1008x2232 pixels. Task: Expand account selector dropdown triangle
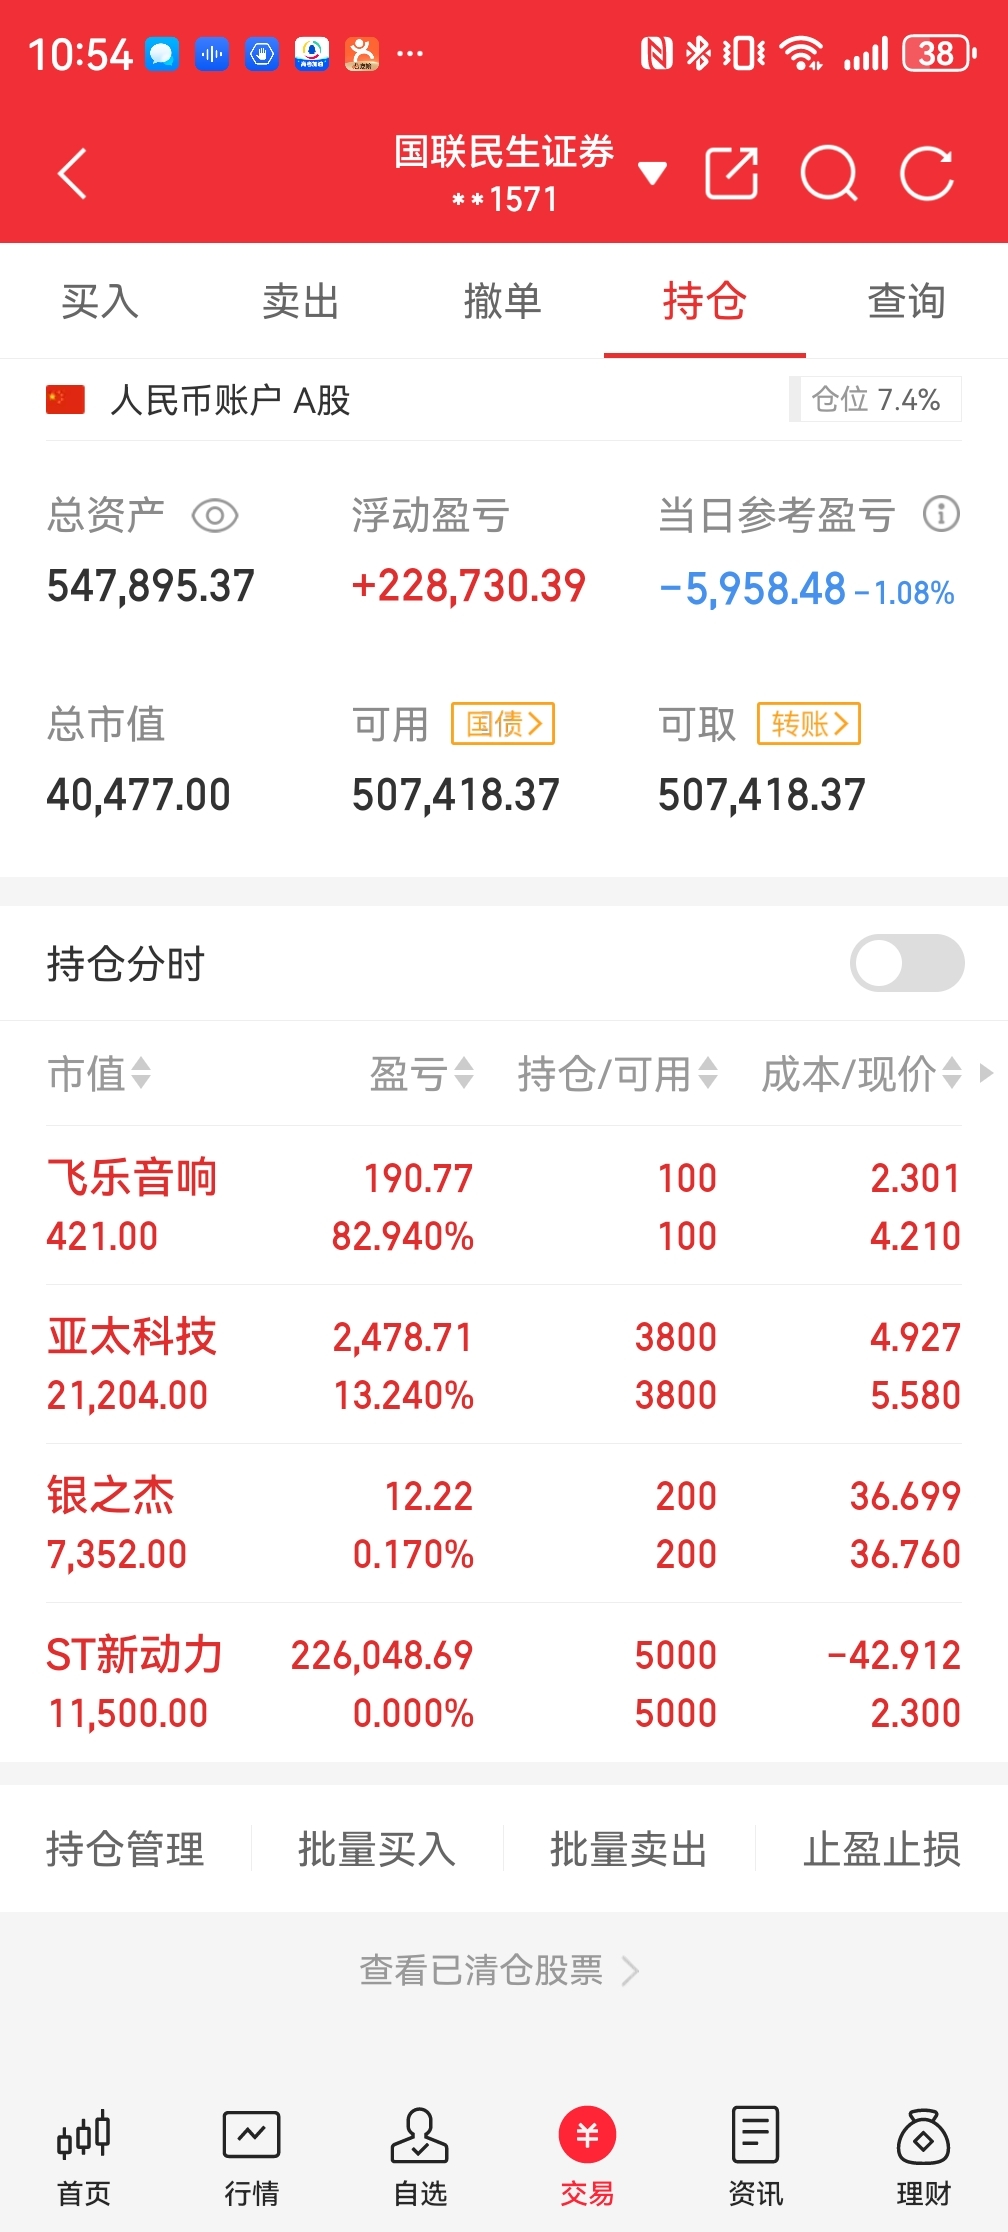tap(652, 174)
